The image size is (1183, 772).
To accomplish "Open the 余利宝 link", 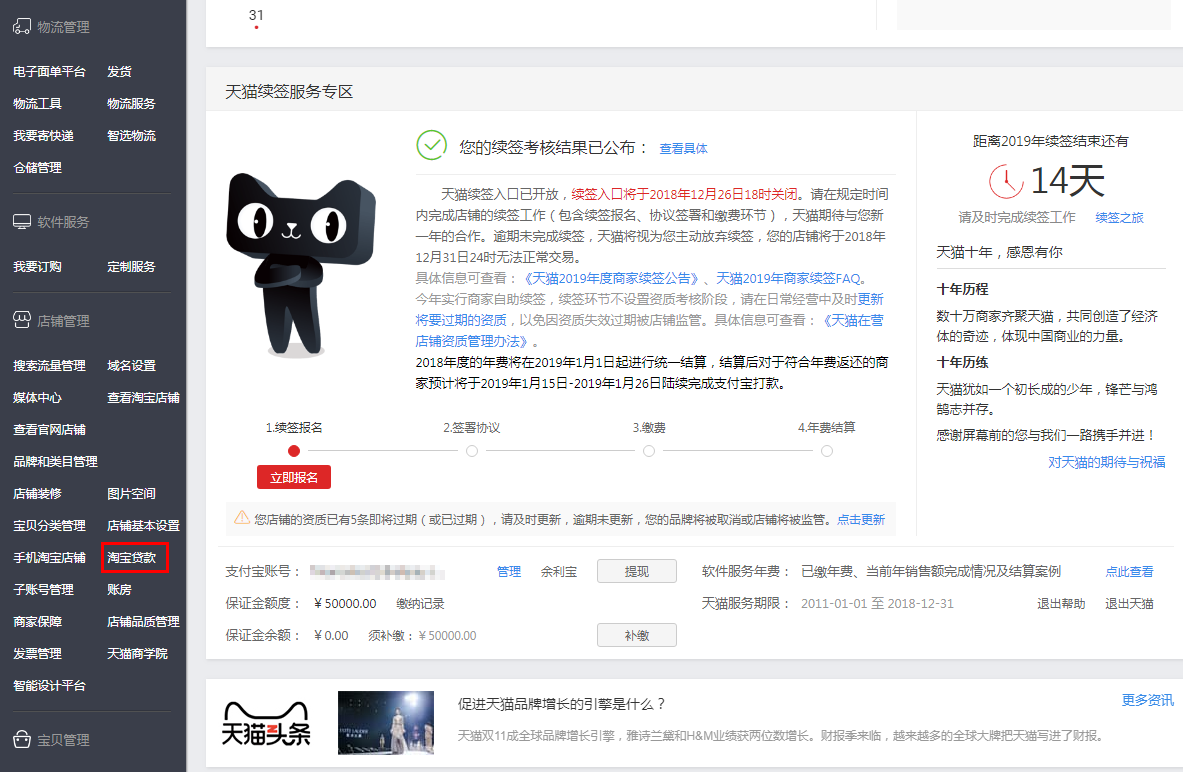I will click(x=559, y=571).
